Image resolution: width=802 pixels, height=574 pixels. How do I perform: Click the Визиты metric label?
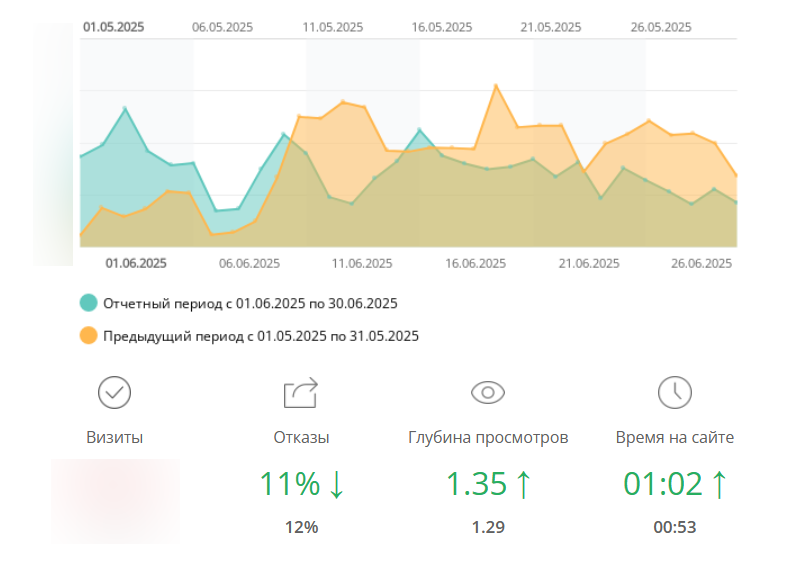coord(115,437)
